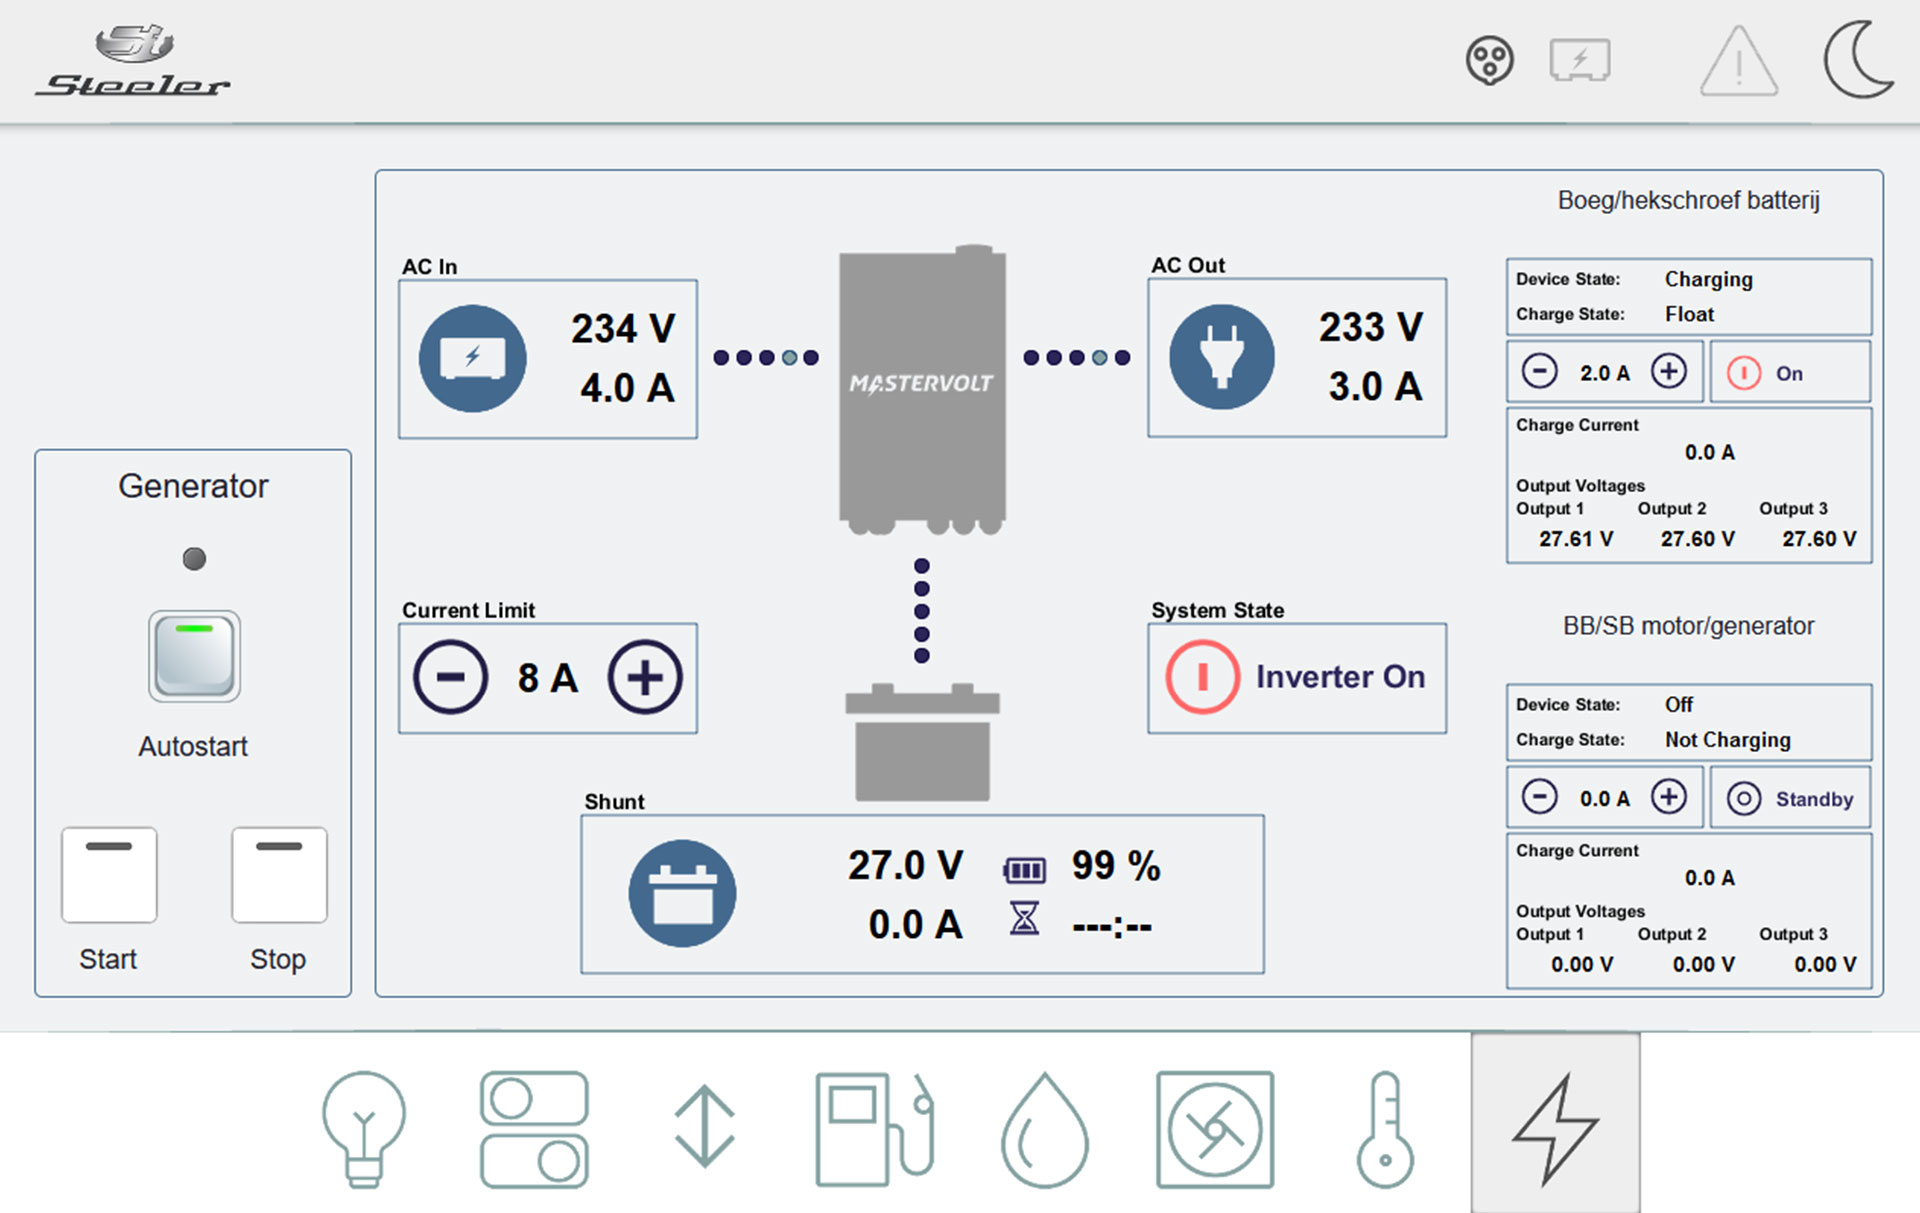Viewport: 1920px width, 1213px height.
Task: Decrease the 8 A current limit
Action: (450, 677)
